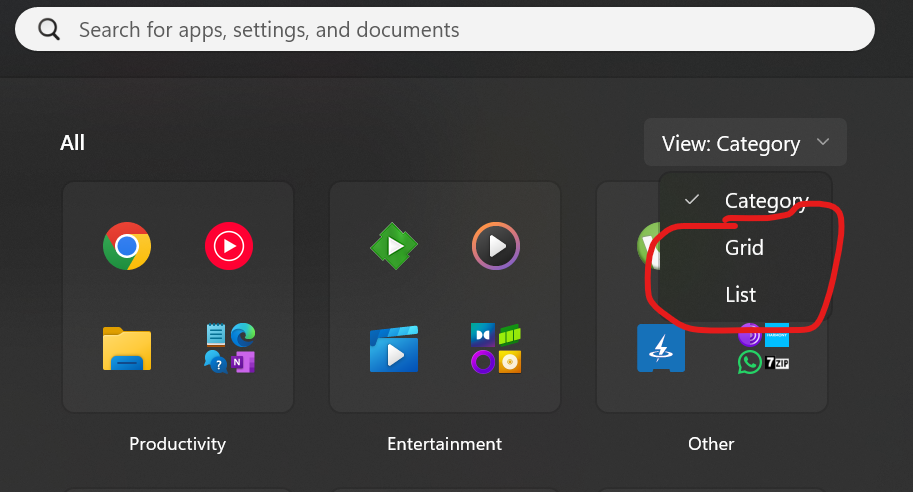Click the small green bars icon in Entertainment
Screen dimensions: 913x492
[x=509, y=335]
